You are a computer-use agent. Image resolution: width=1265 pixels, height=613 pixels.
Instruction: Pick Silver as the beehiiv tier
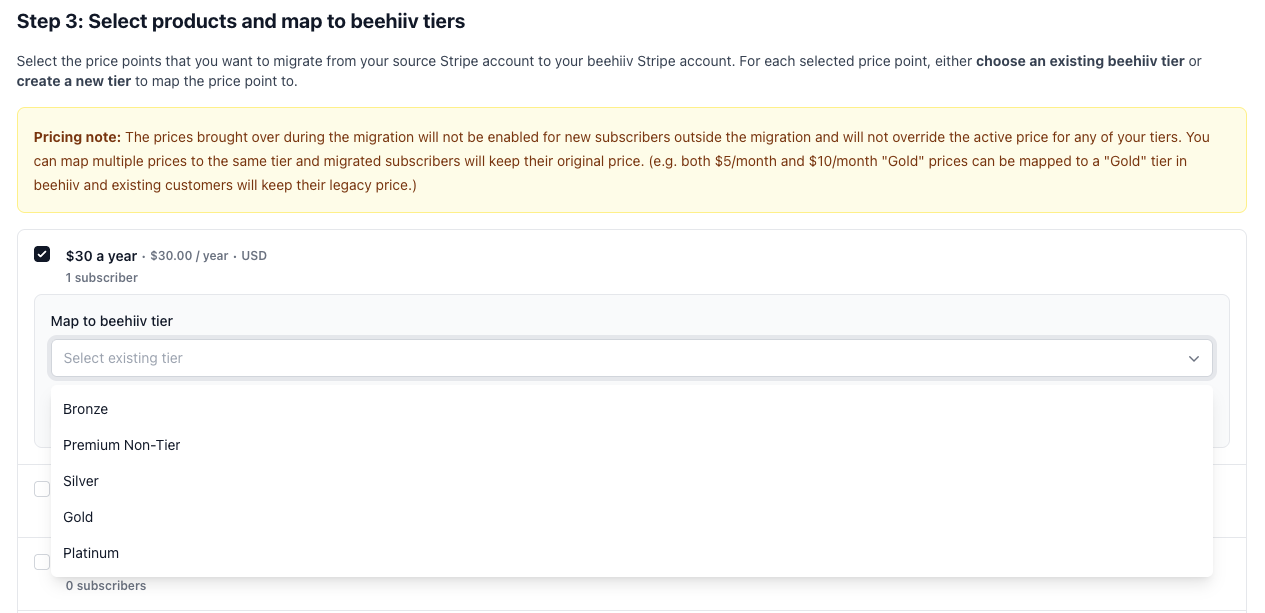(81, 481)
